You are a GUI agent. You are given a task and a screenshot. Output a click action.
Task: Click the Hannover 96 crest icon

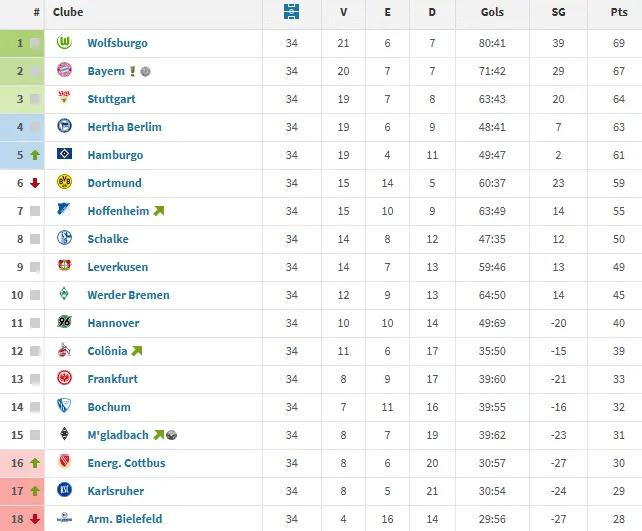coord(64,322)
